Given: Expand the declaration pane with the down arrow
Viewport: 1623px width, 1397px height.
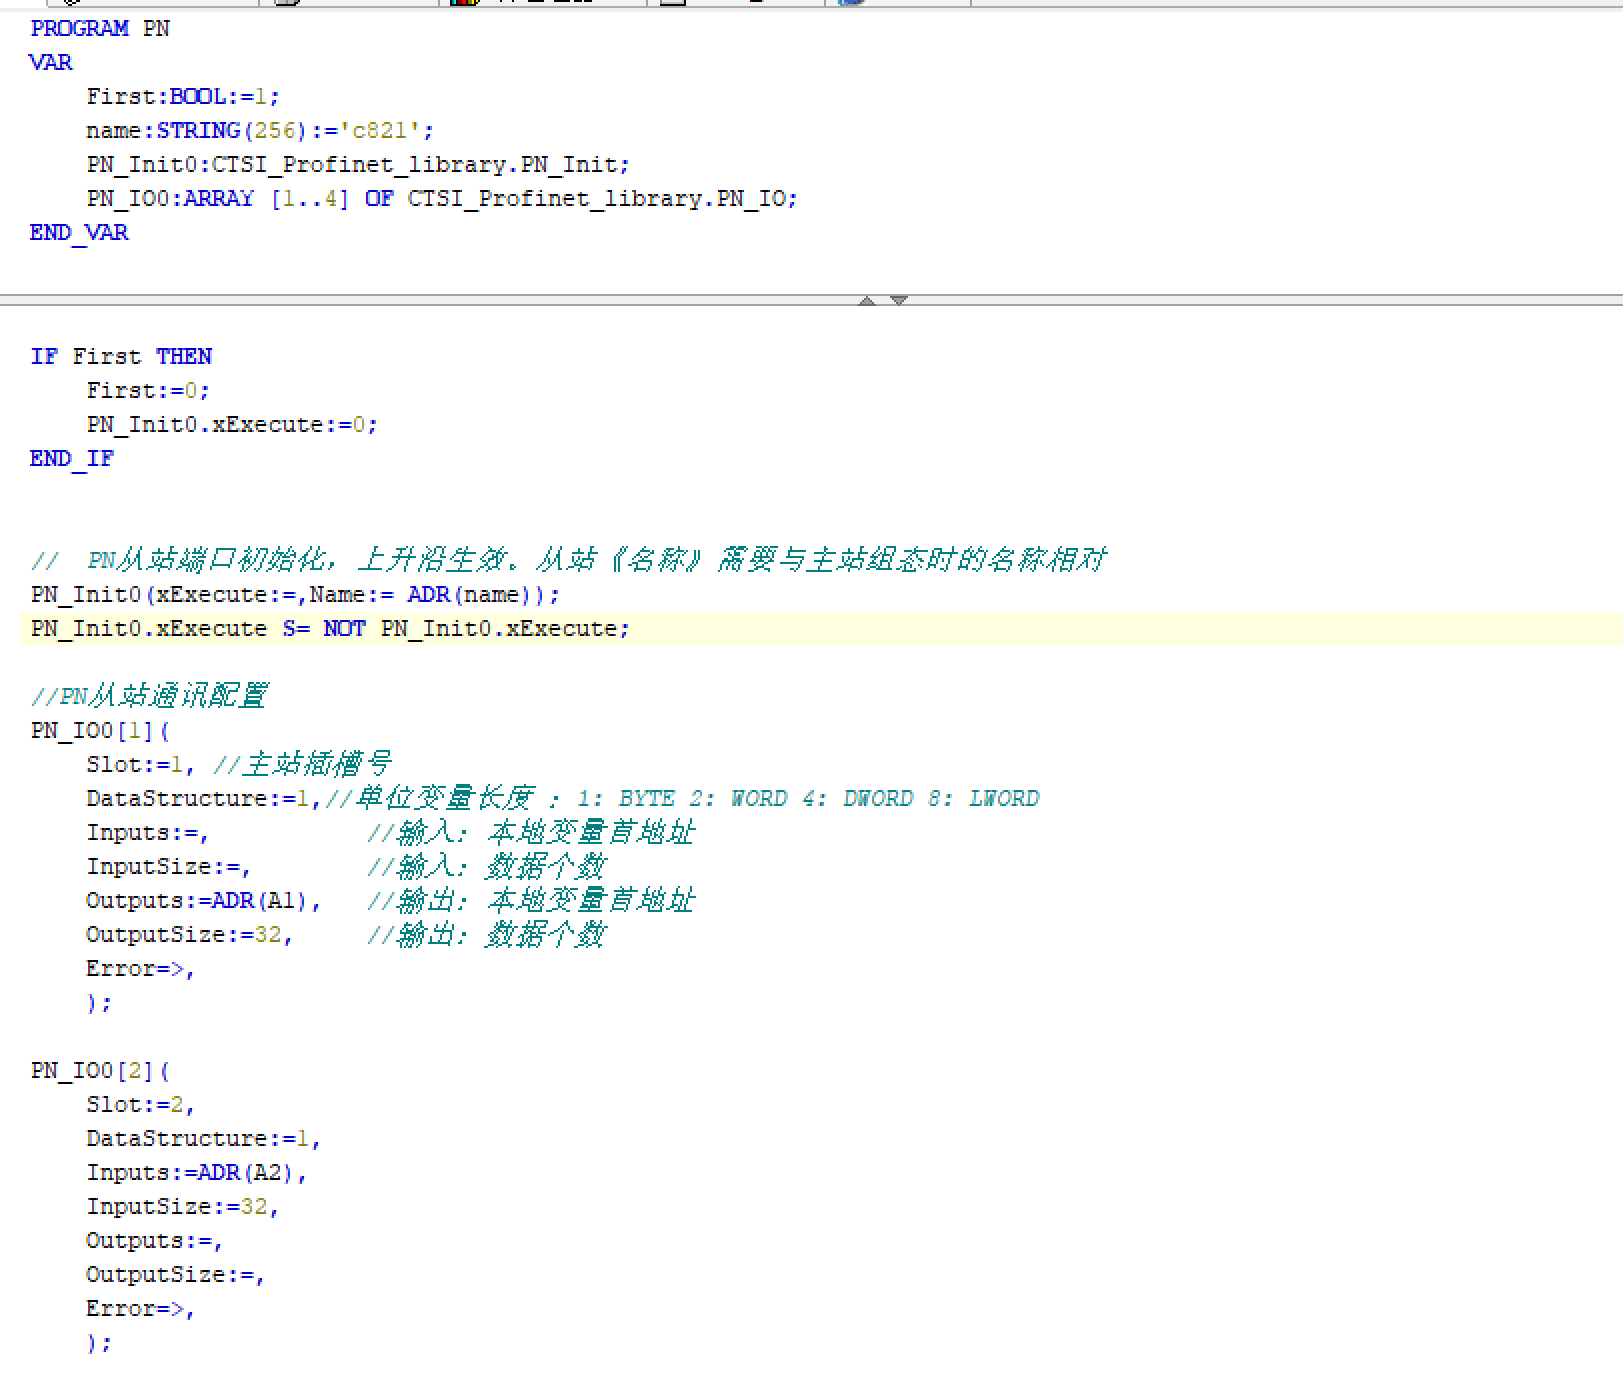Looking at the screenshot, I should pos(898,300).
